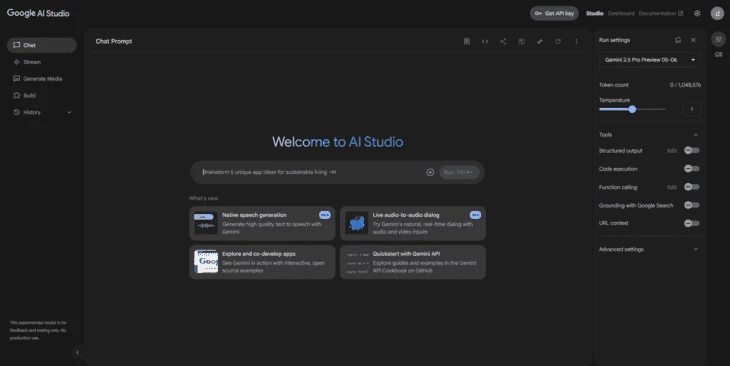Select Generate Media in the left sidebar
Image resolution: width=730 pixels, height=366 pixels.
coord(42,79)
